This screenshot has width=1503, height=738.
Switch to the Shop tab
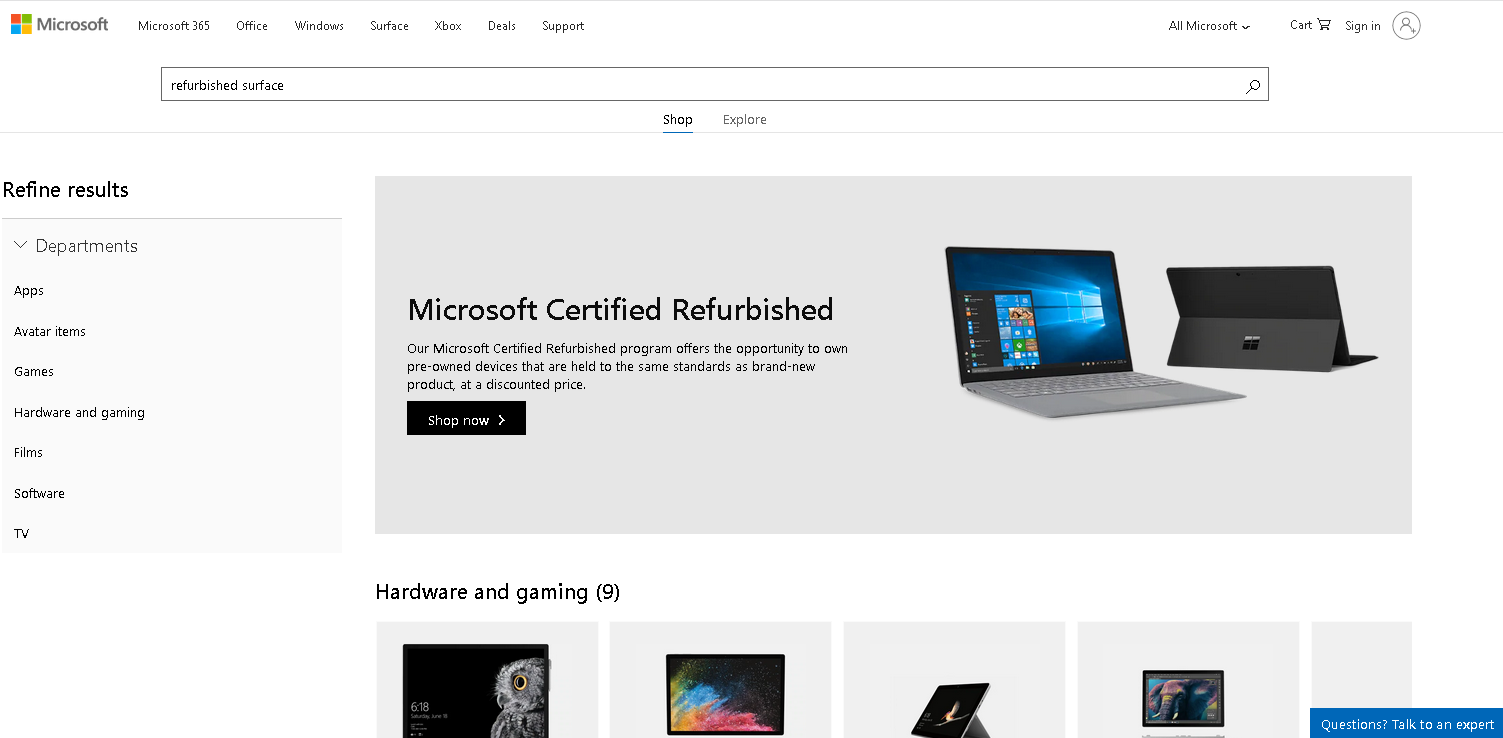click(x=678, y=120)
